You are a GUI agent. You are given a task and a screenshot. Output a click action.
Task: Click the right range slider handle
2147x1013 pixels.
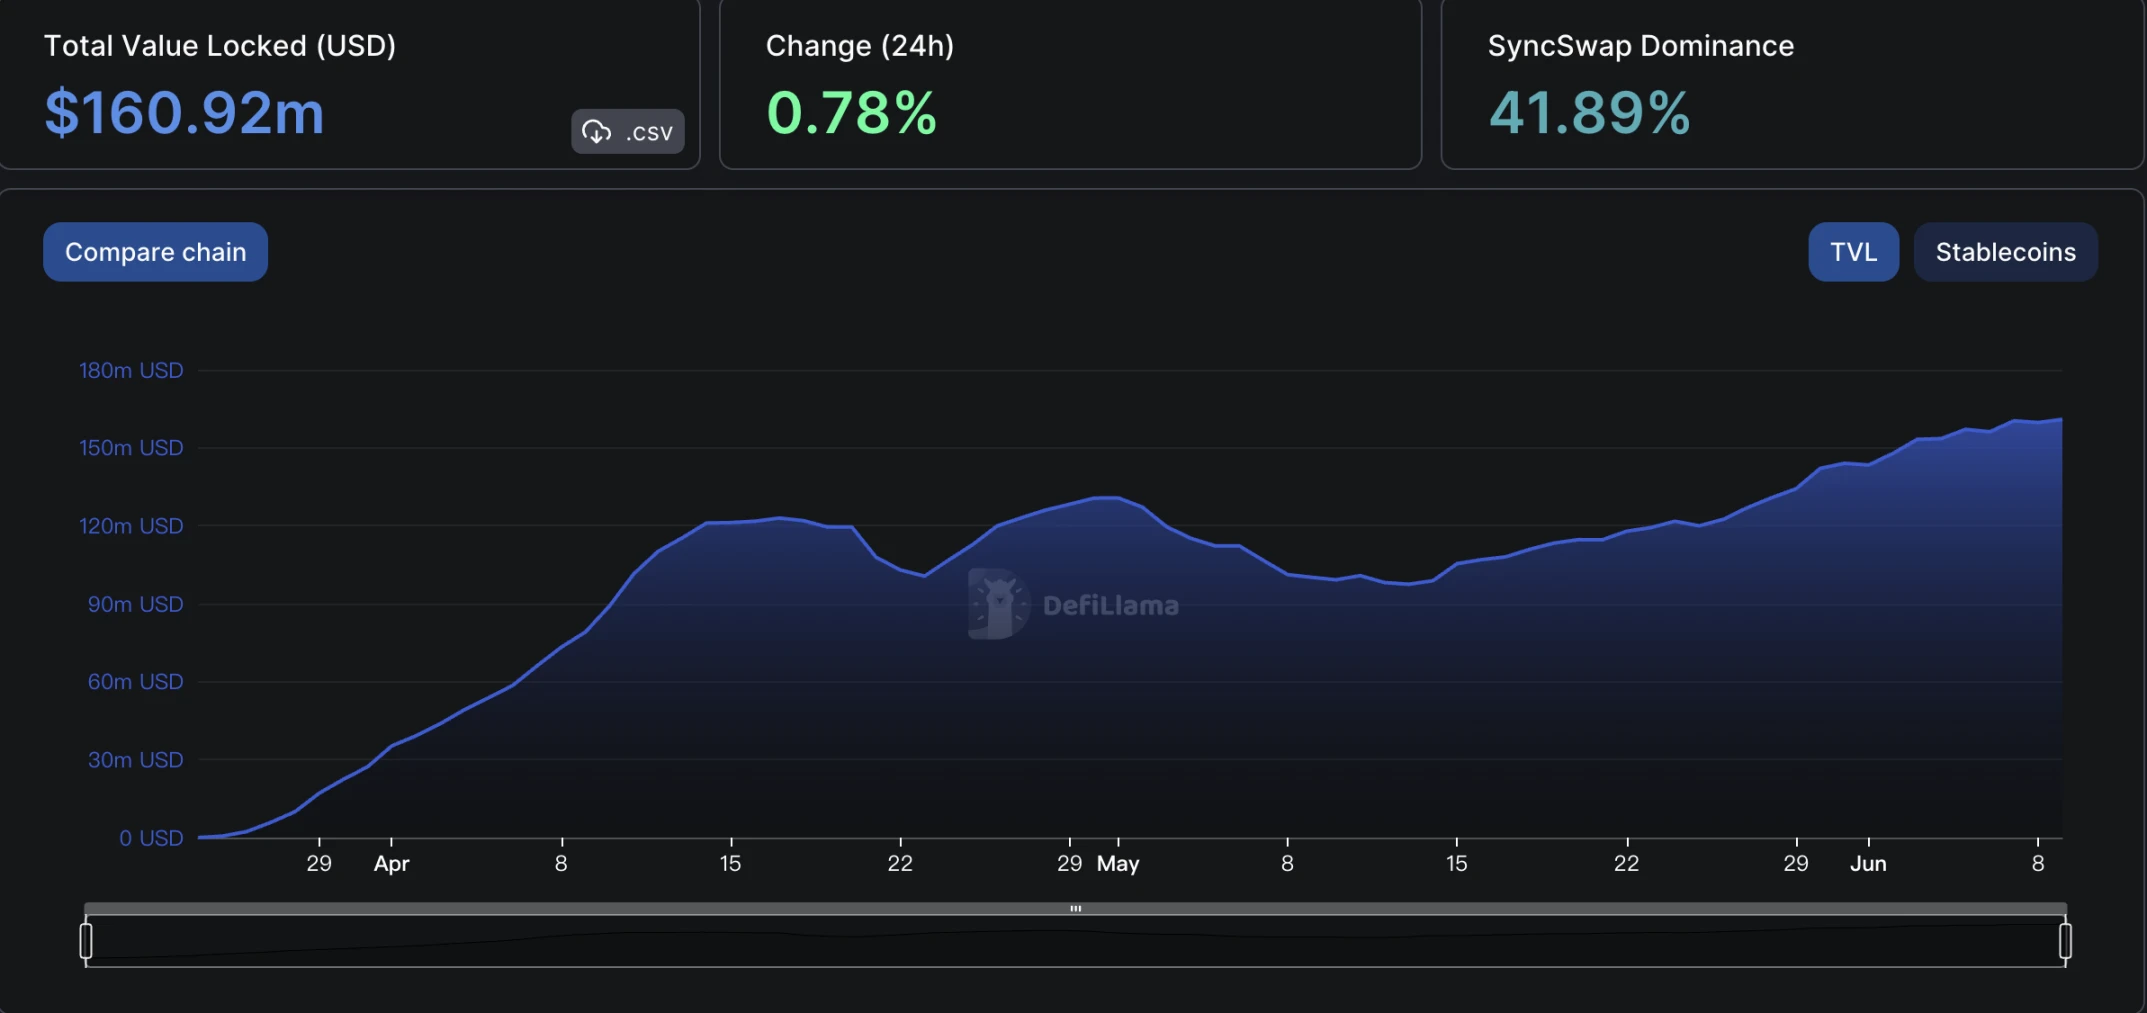pos(2065,941)
